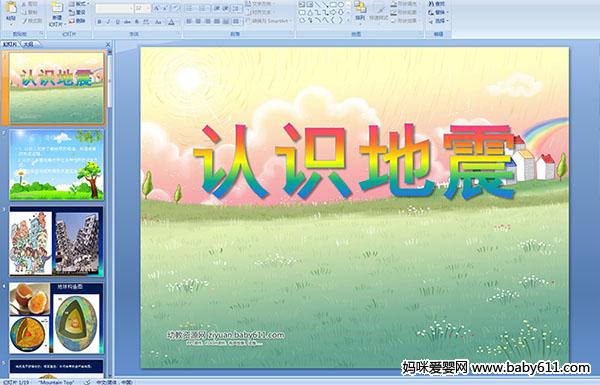600x385 pixels.
Task: Open the numbering list dropdown
Action: [x=204, y=8]
